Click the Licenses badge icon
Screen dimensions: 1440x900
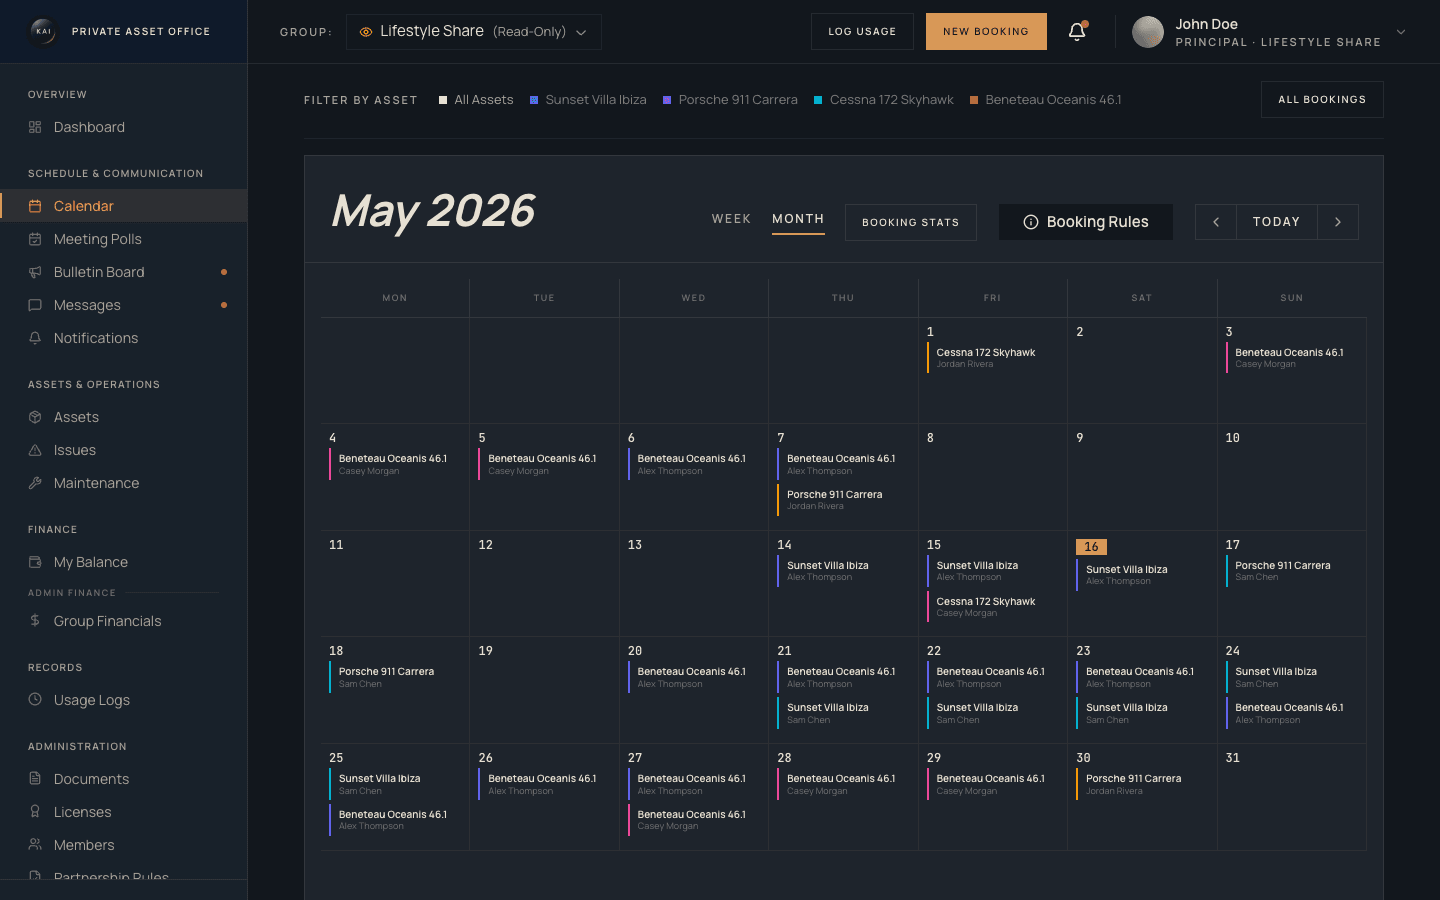click(x=35, y=812)
